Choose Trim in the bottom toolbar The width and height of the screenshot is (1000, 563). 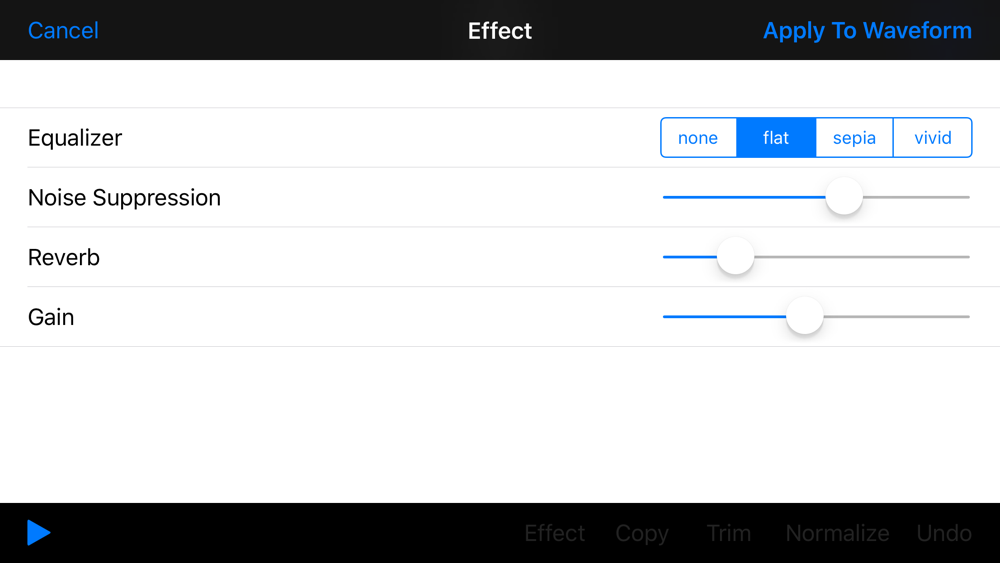pyautogui.click(x=728, y=533)
